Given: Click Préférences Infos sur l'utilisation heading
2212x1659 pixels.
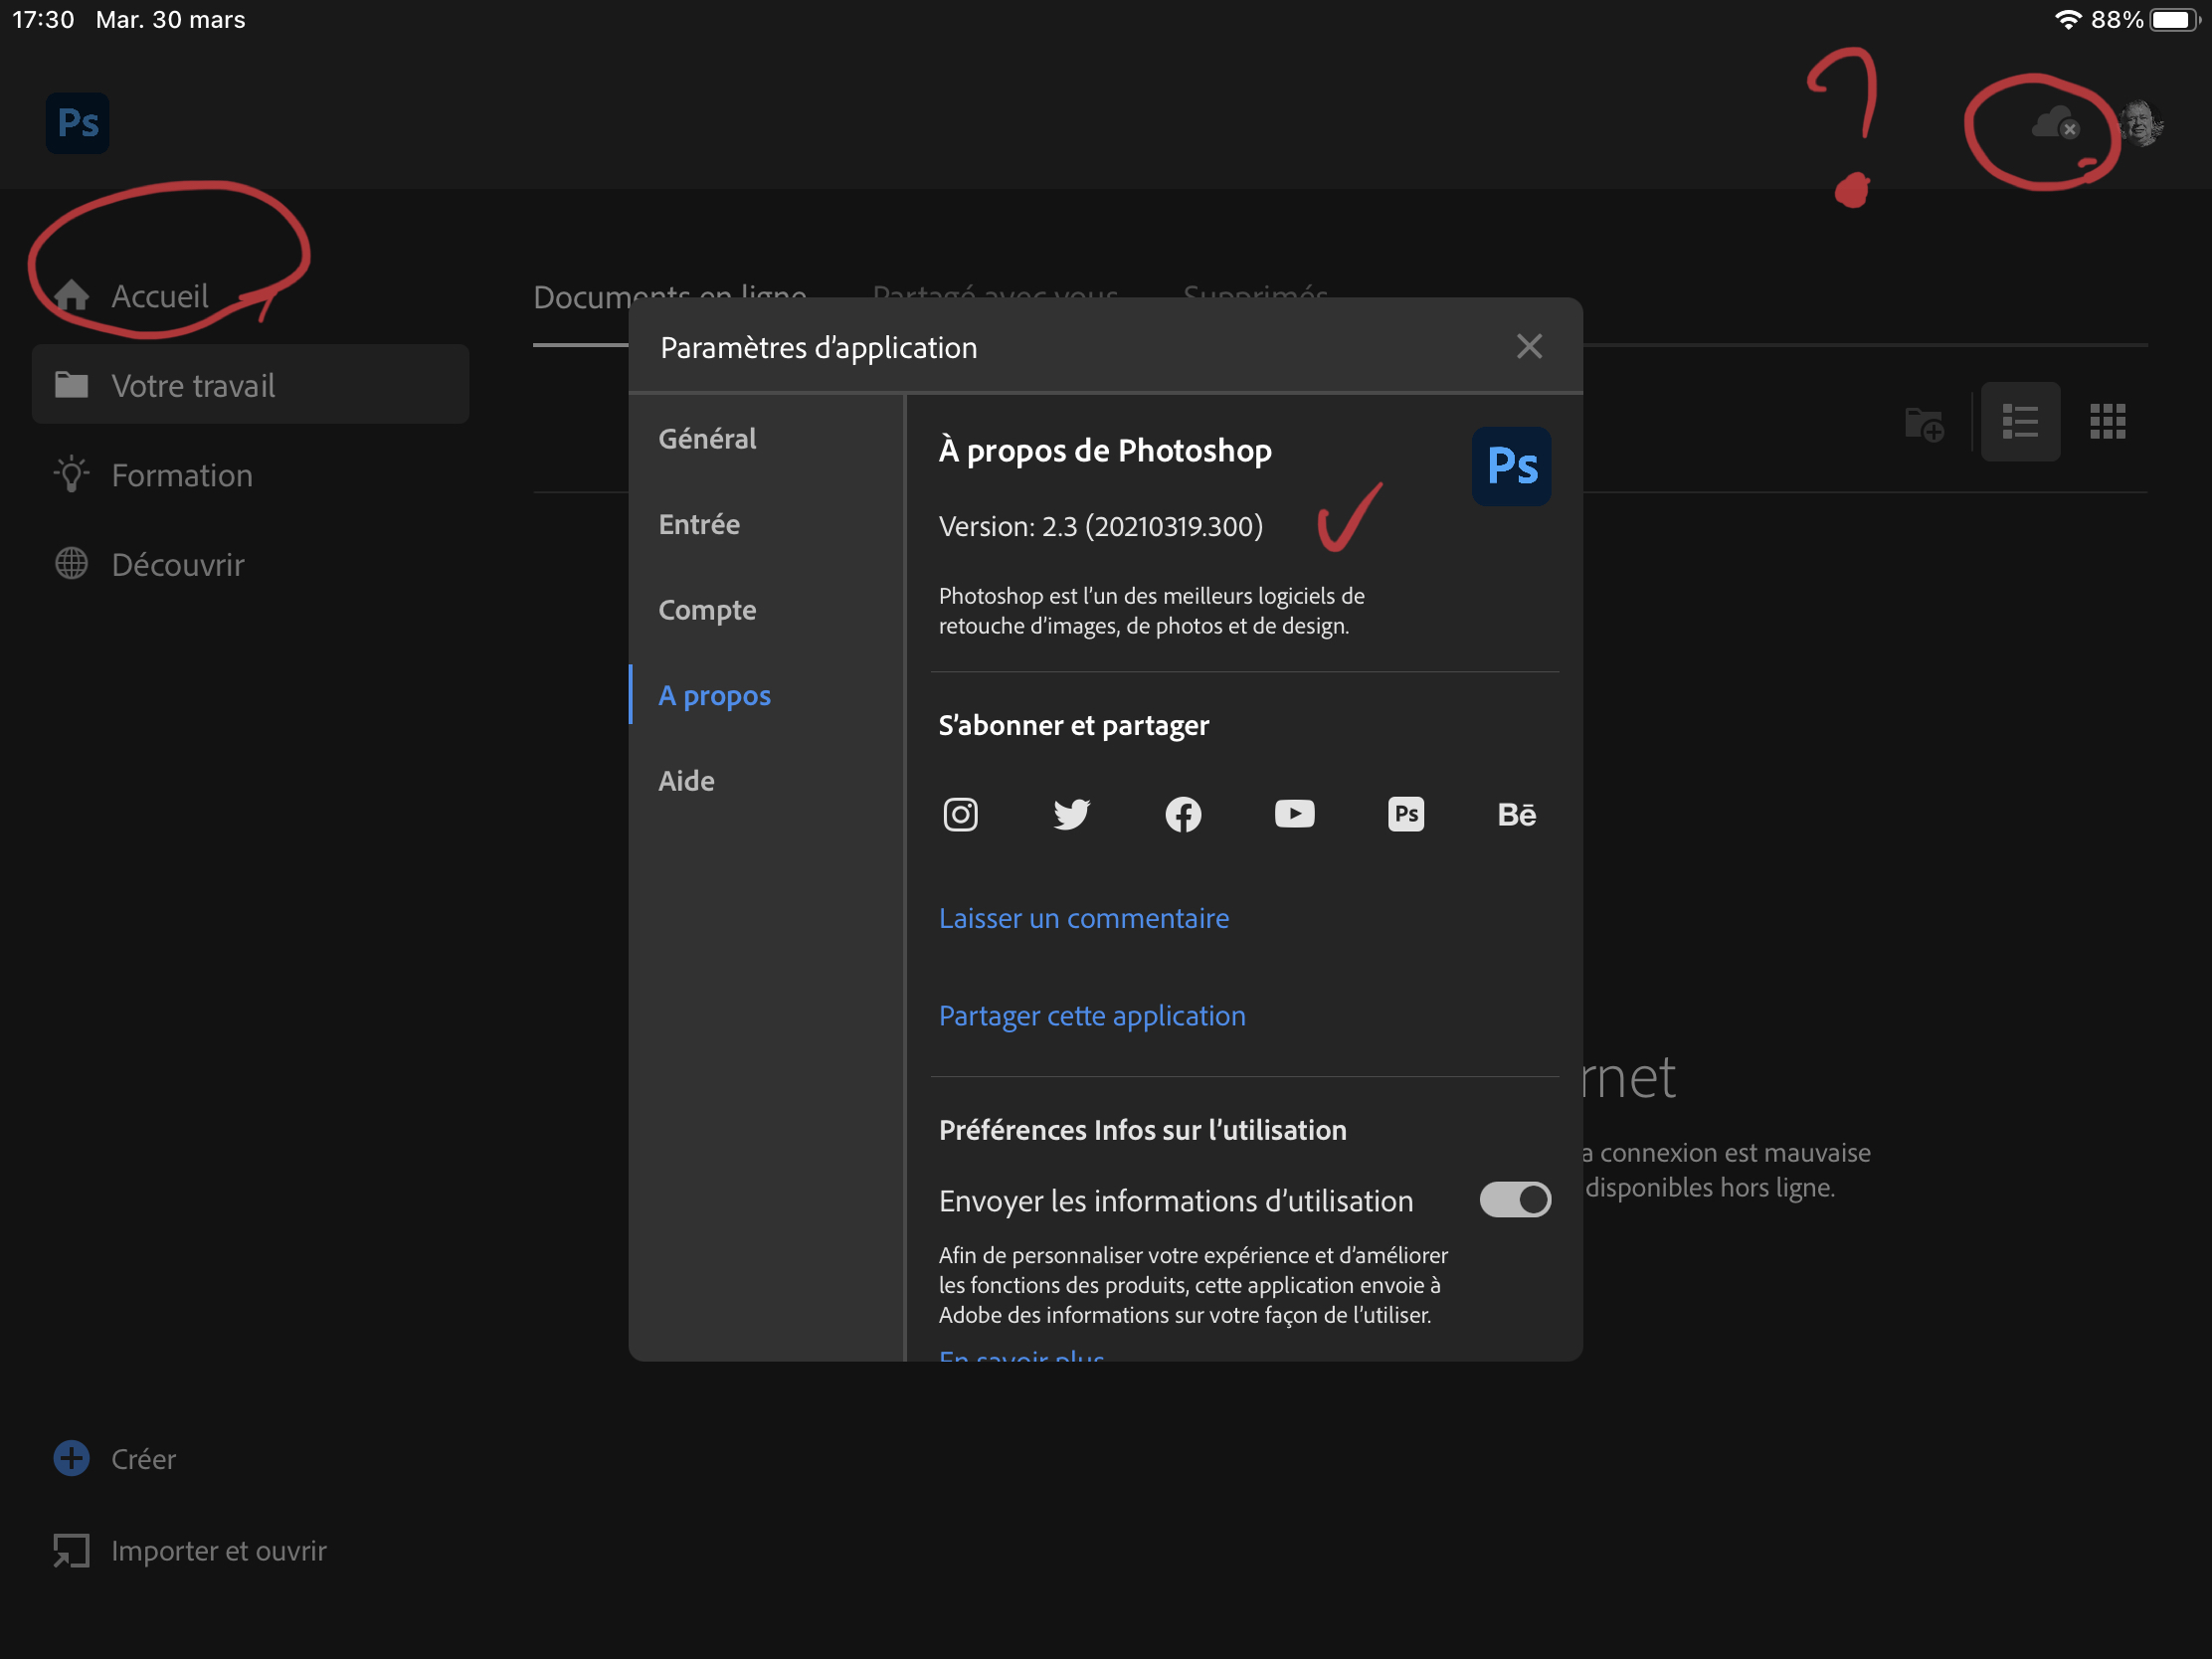Looking at the screenshot, I should (x=1142, y=1130).
